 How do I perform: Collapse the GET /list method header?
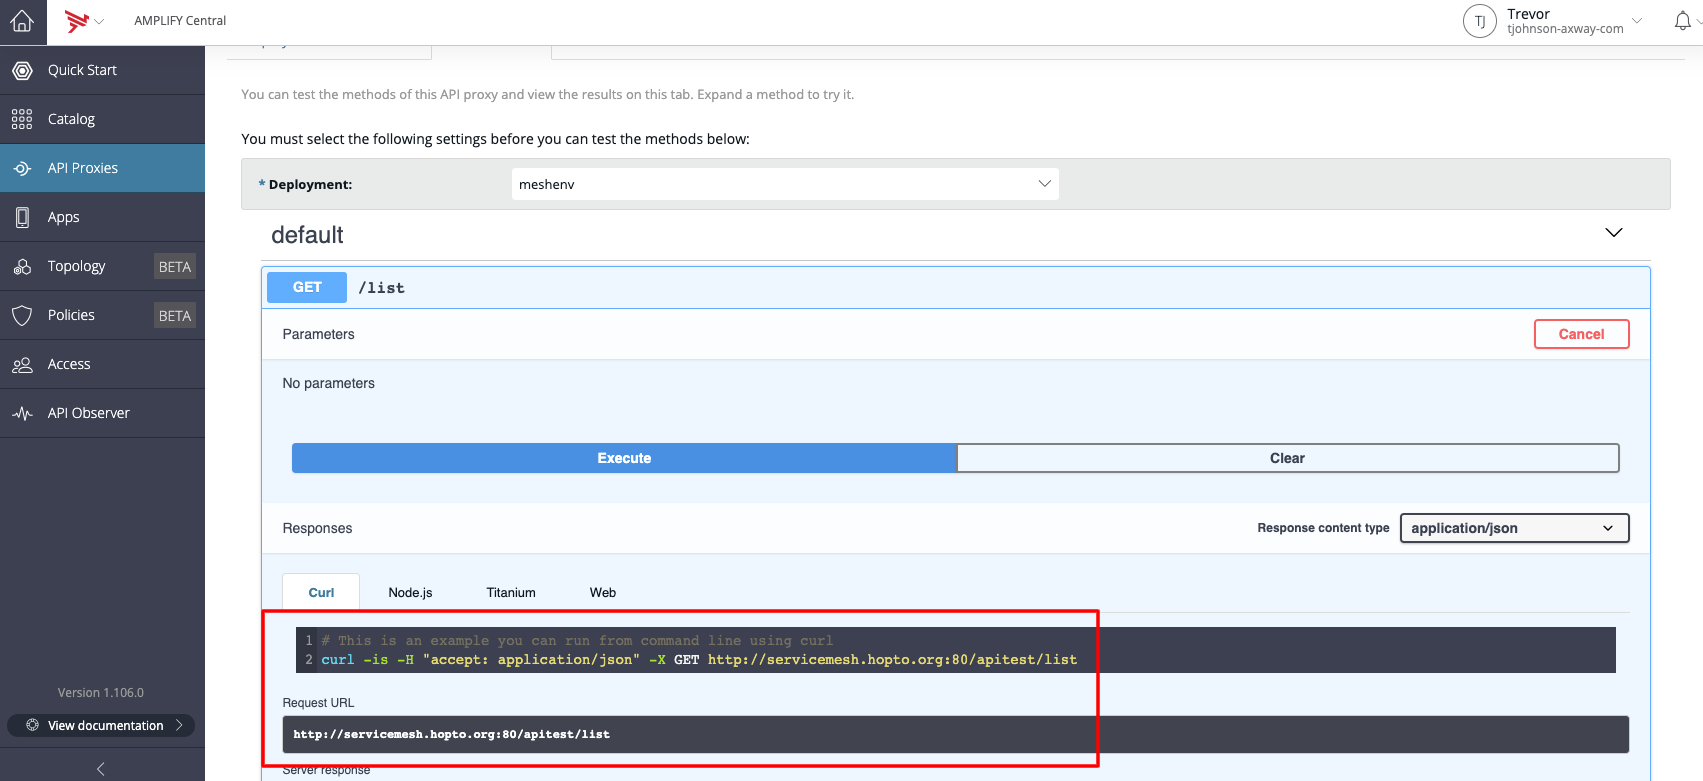point(955,287)
